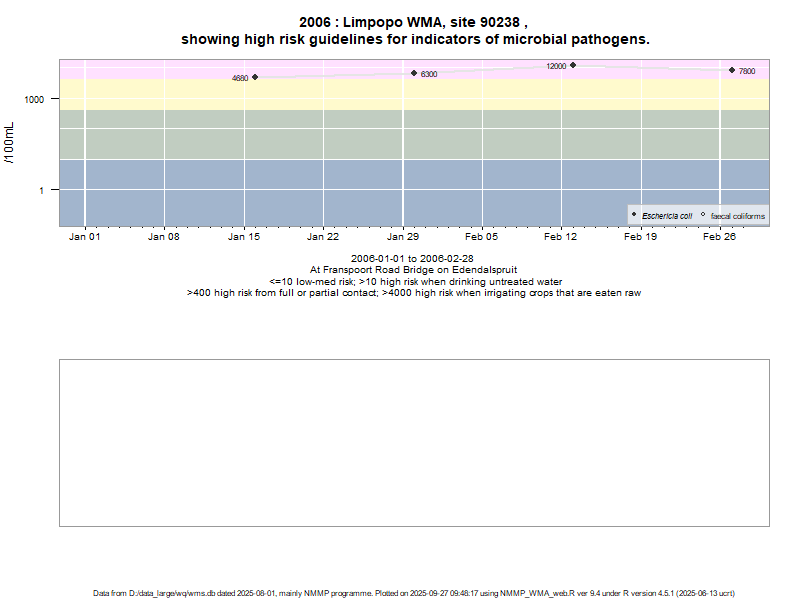Click the /100mL y-axis title

click(x=11, y=142)
